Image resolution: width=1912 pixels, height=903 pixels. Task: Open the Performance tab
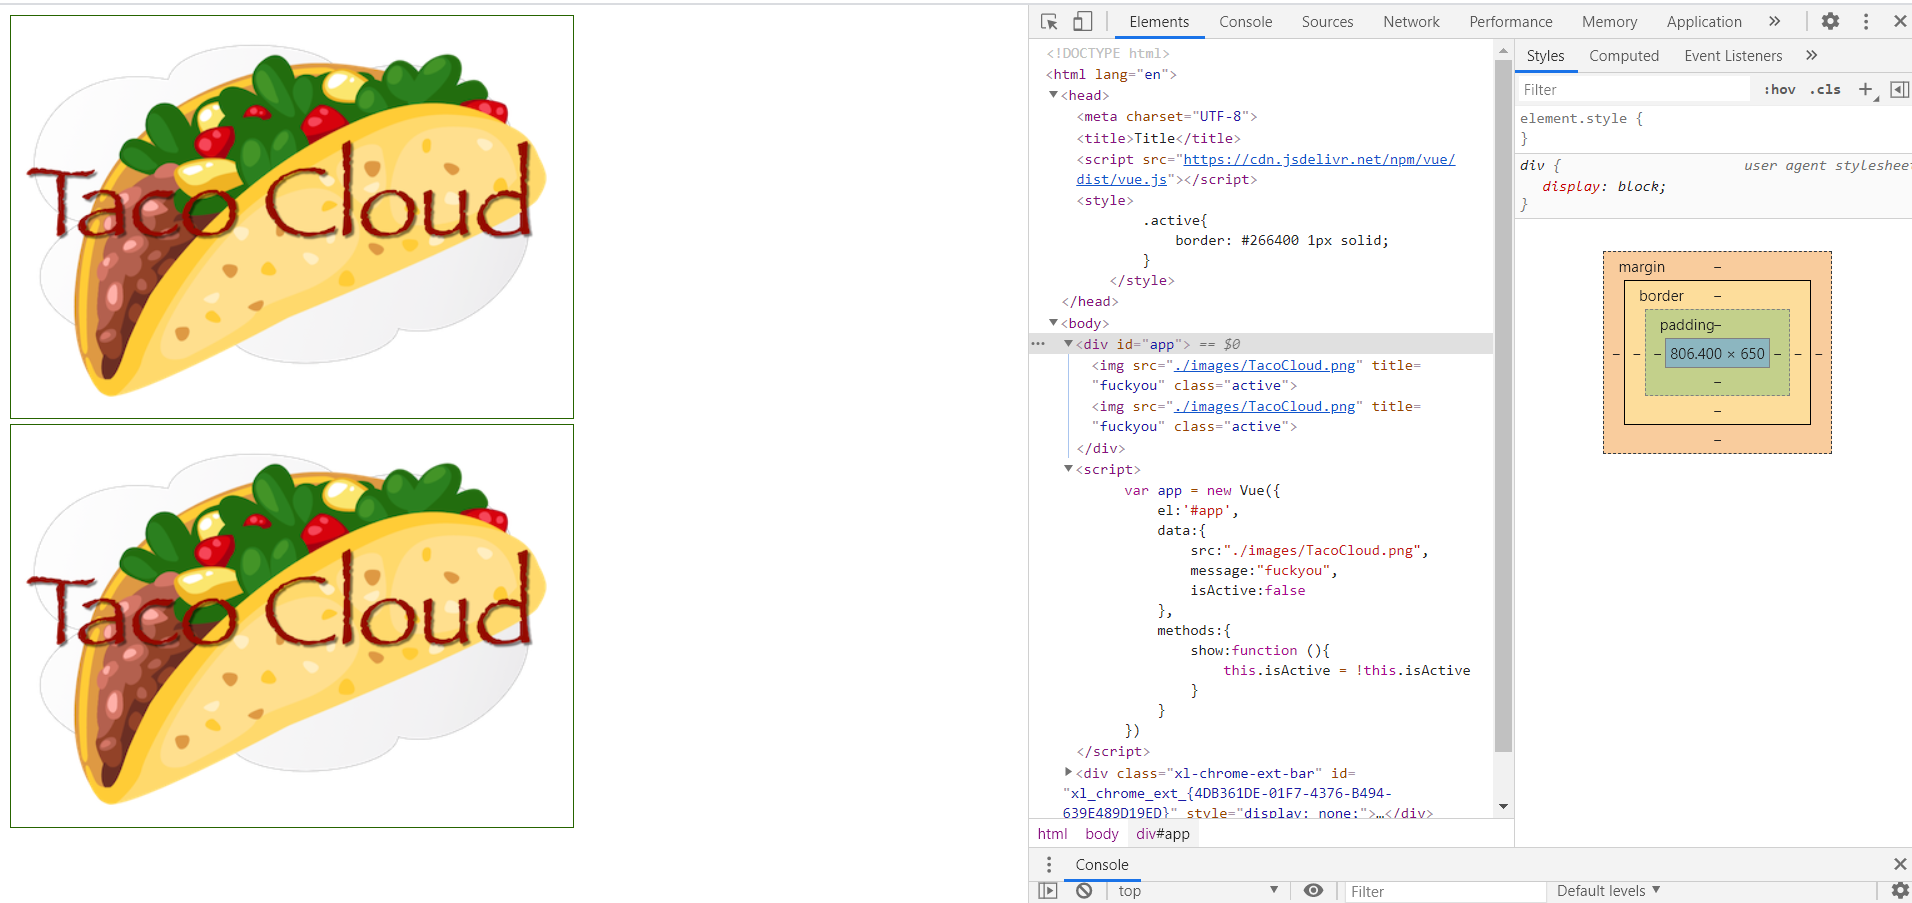(1510, 21)
